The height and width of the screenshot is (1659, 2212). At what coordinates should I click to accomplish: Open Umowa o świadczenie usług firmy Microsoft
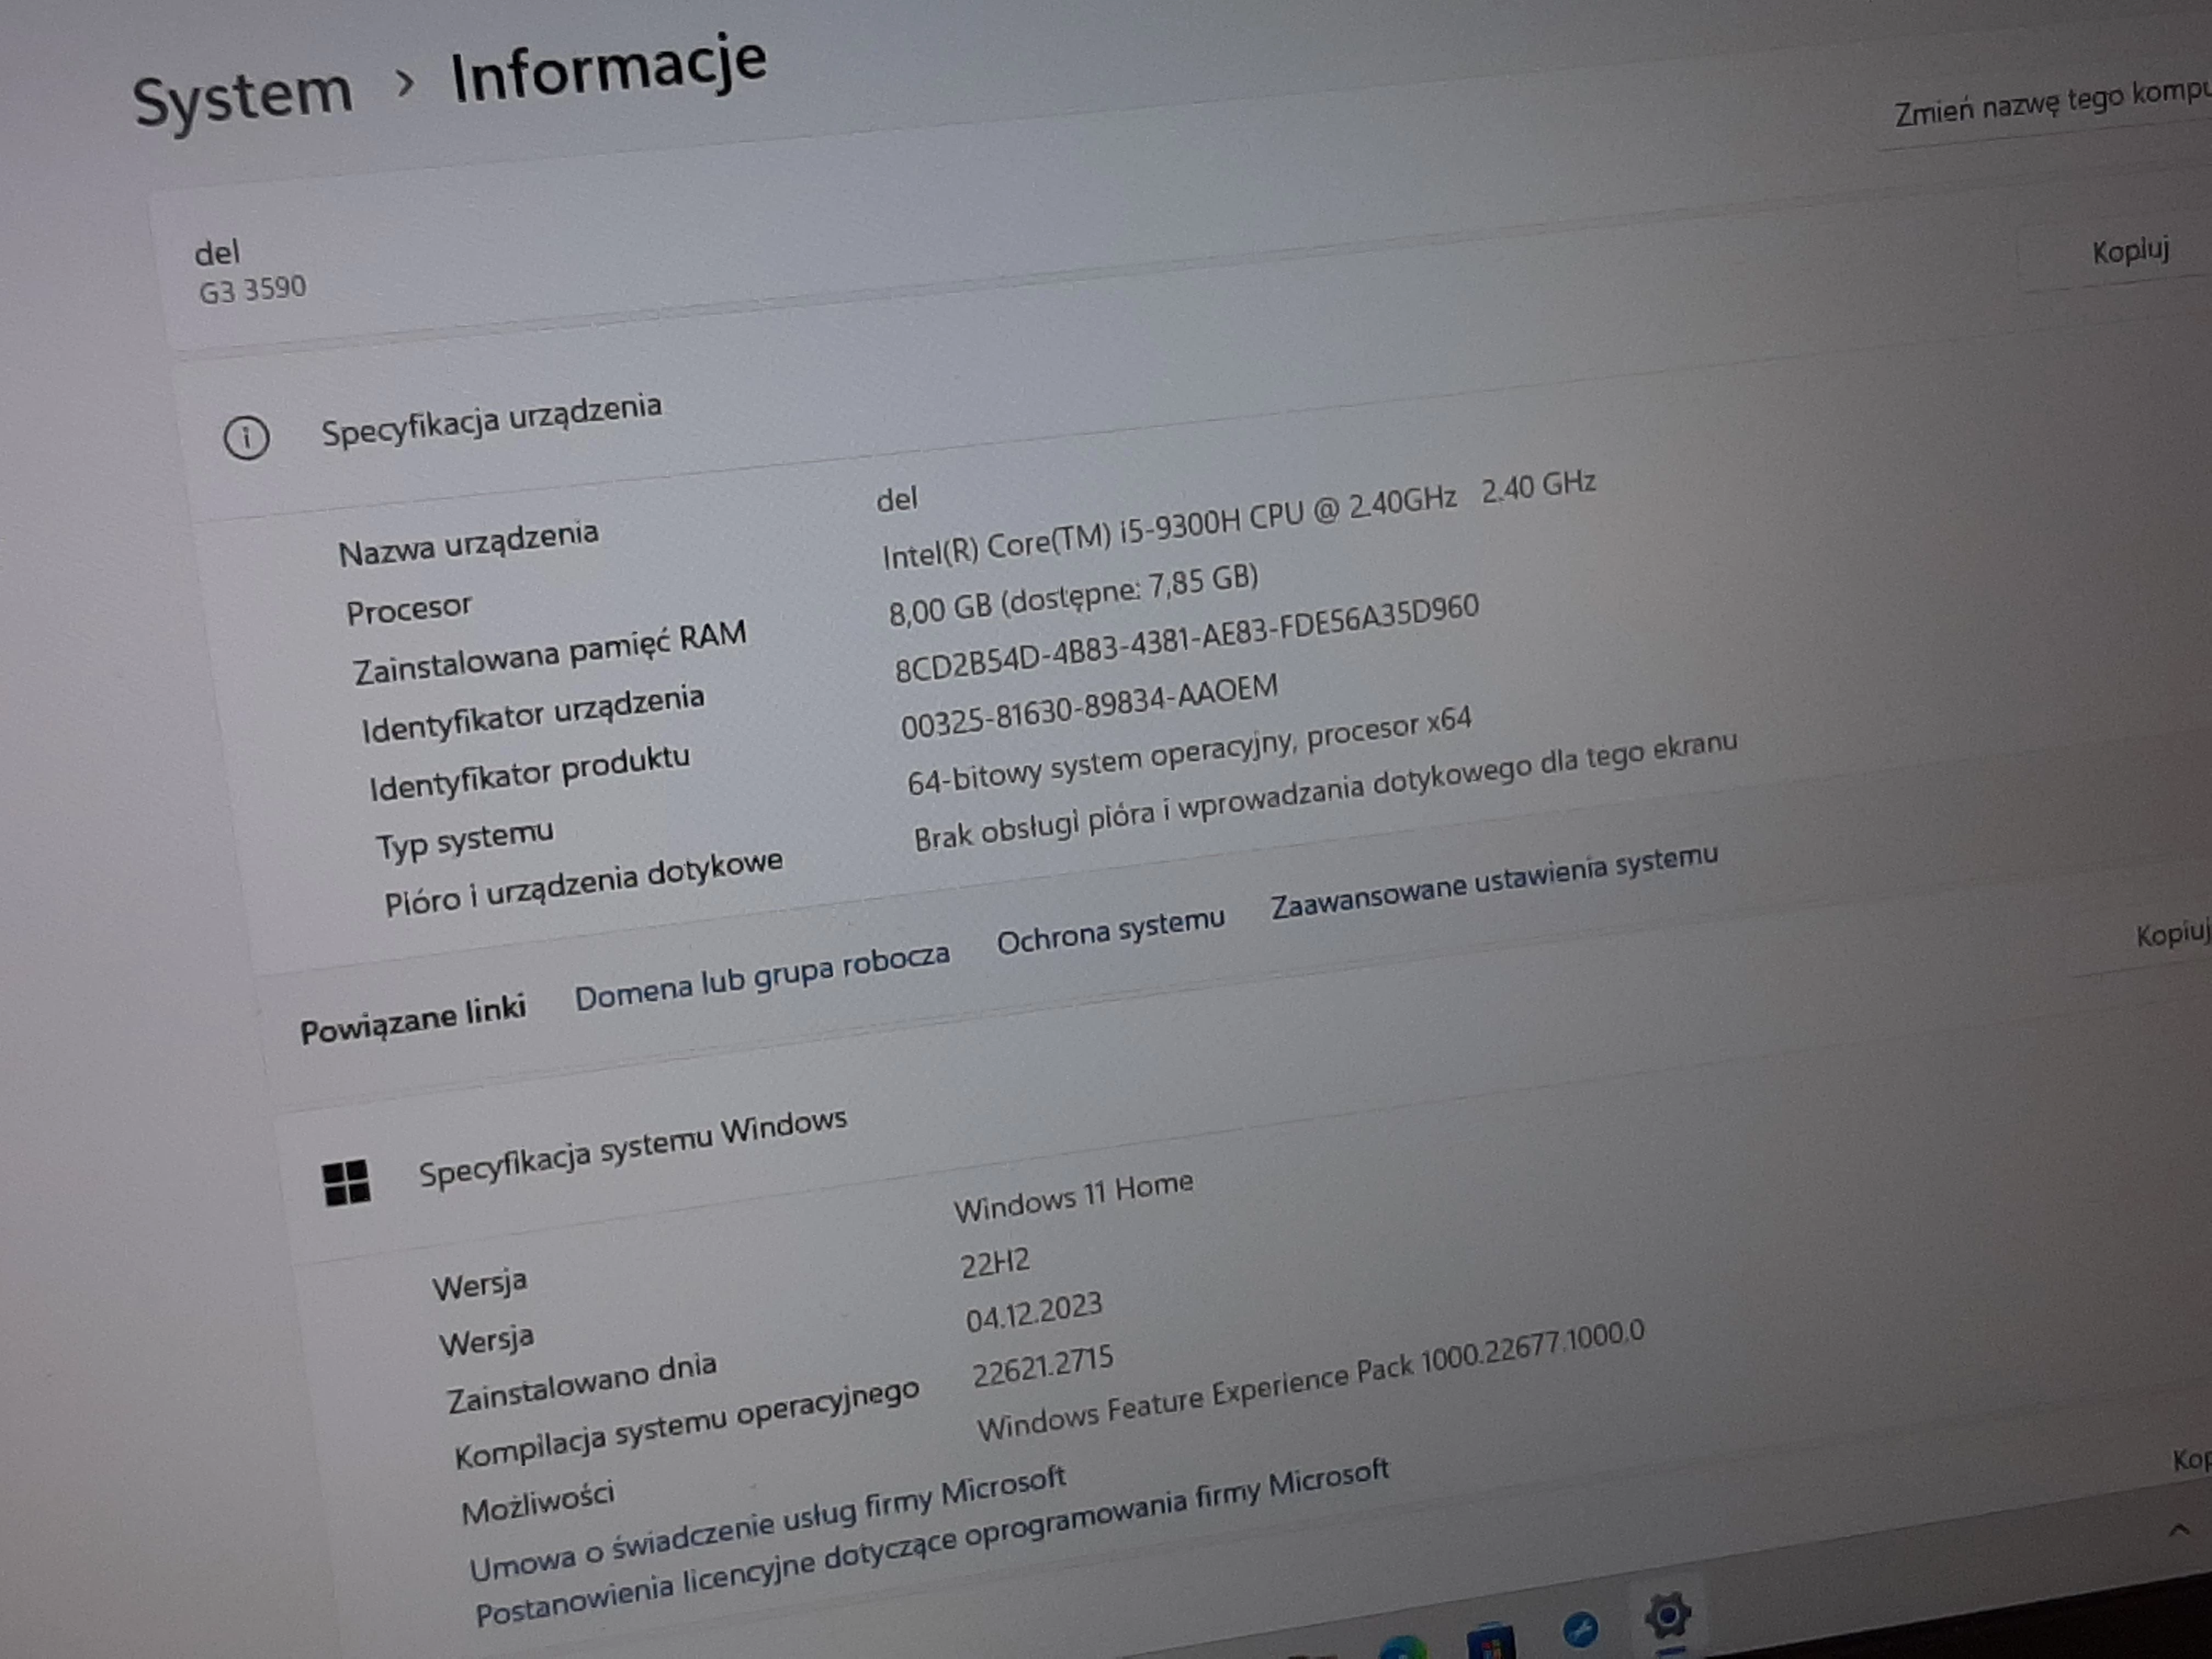768,1525
